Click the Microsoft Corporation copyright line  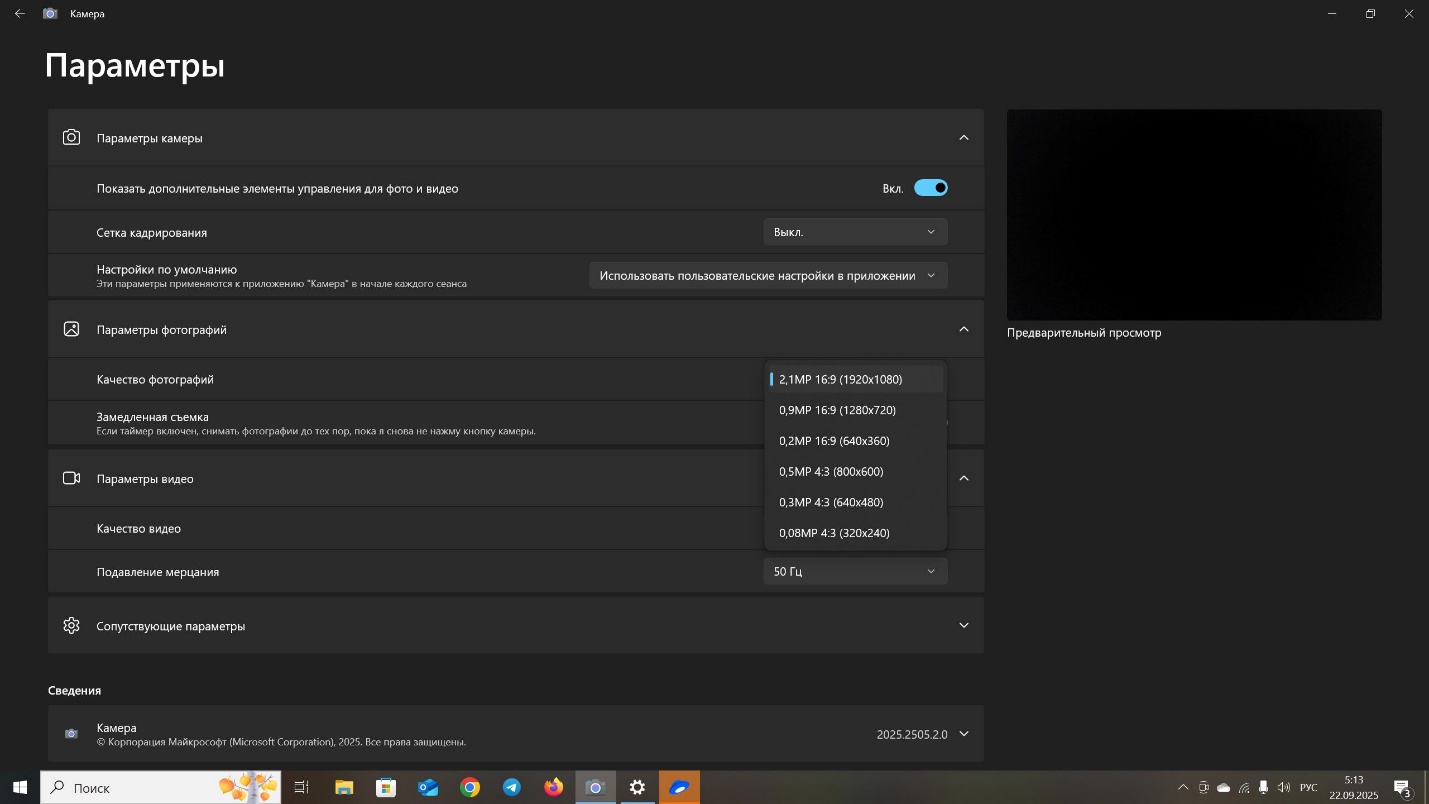tap(281, 742)
